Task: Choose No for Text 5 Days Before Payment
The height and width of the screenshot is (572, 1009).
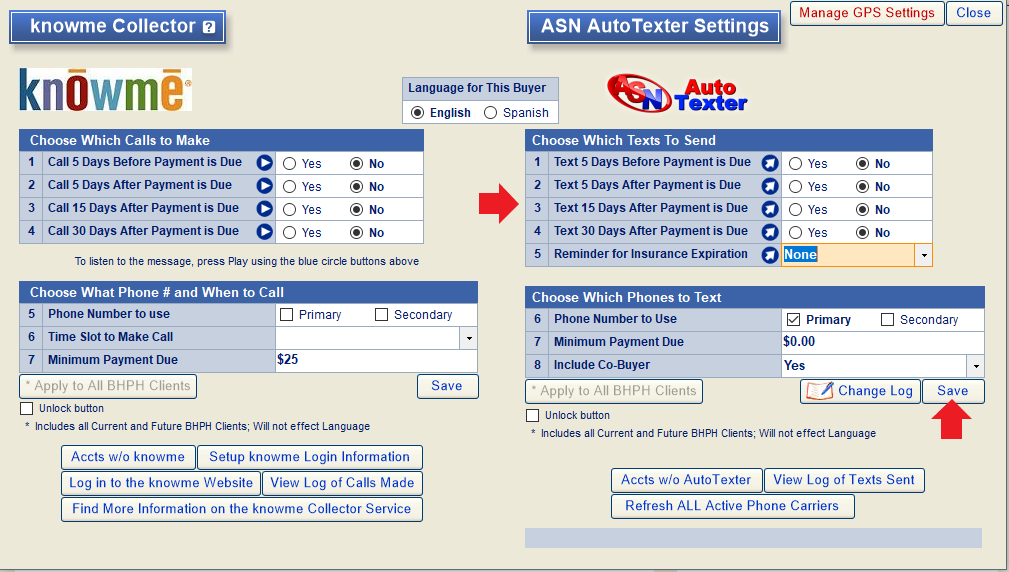Action: coord(862,163)
